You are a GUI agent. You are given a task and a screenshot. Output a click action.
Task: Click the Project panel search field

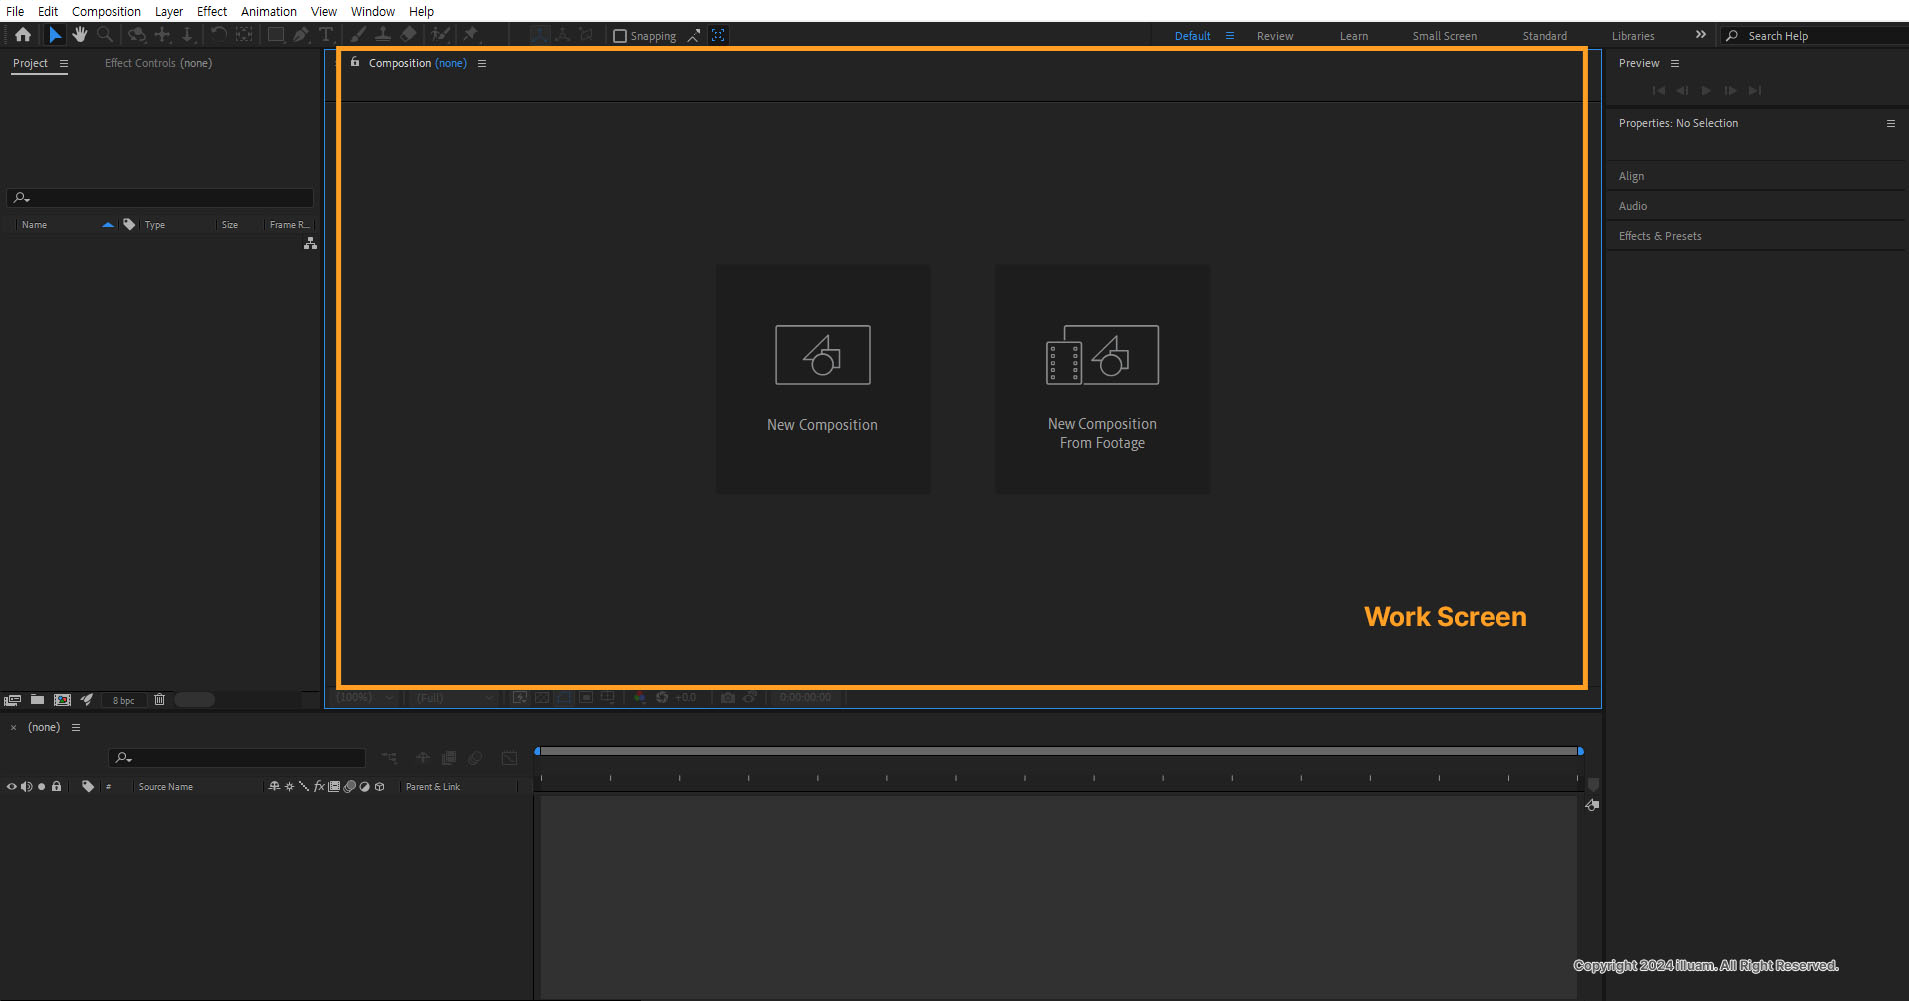[x=160, y=198]
